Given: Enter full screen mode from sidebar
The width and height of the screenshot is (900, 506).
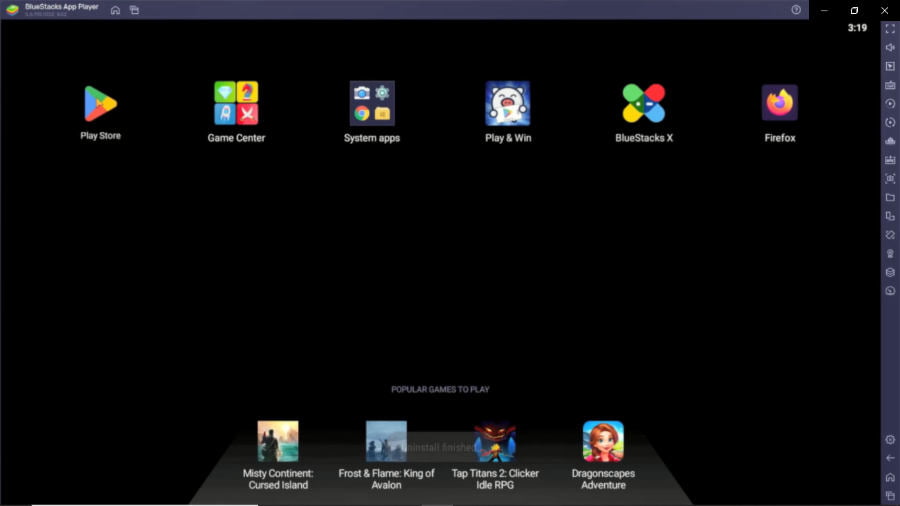Looking at the screenshot, I should pyautogui.click(x=890, y=29).
